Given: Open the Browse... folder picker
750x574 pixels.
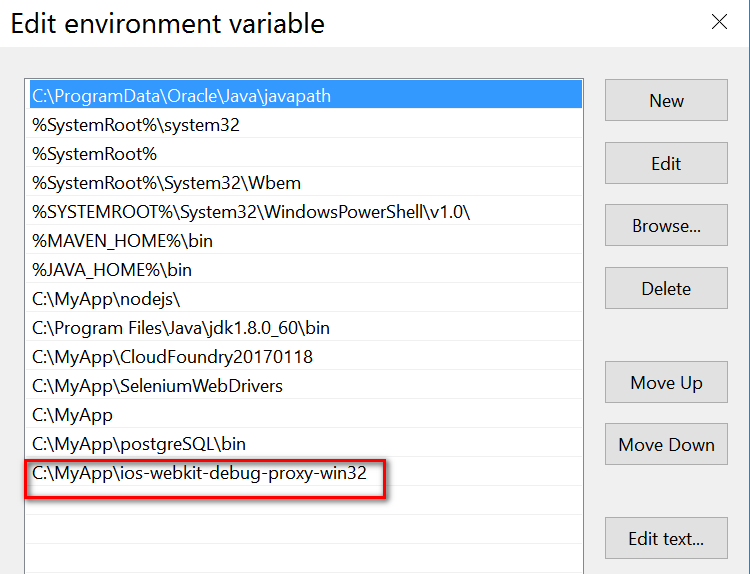Looking at the screenshot, I should click(666, 225).
